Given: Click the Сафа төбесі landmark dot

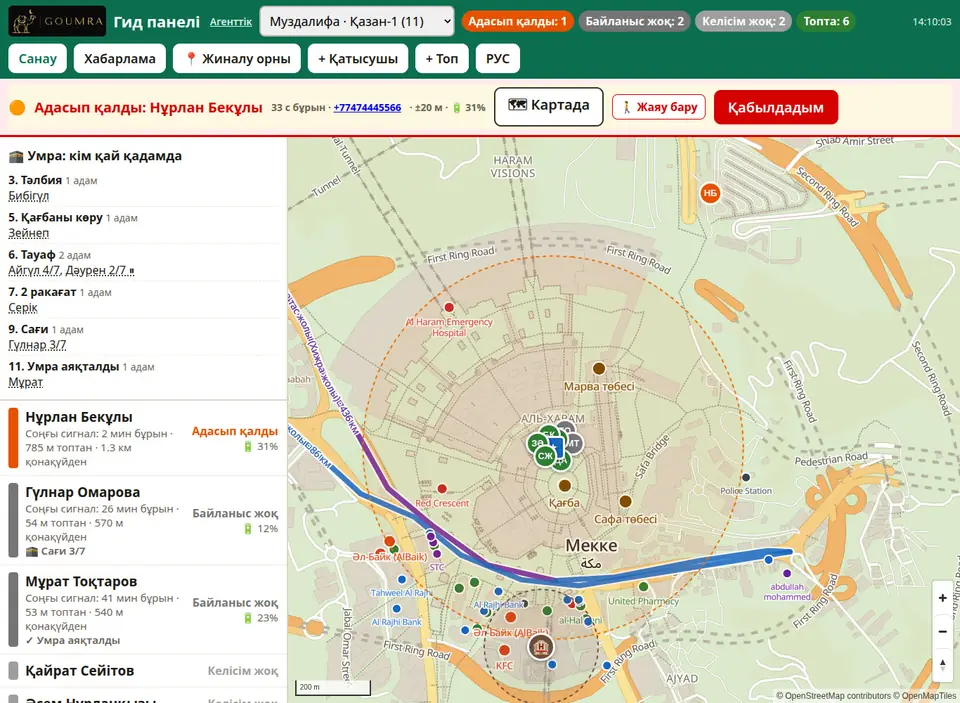Looking at the screenshot, I should tap(625, 501).
